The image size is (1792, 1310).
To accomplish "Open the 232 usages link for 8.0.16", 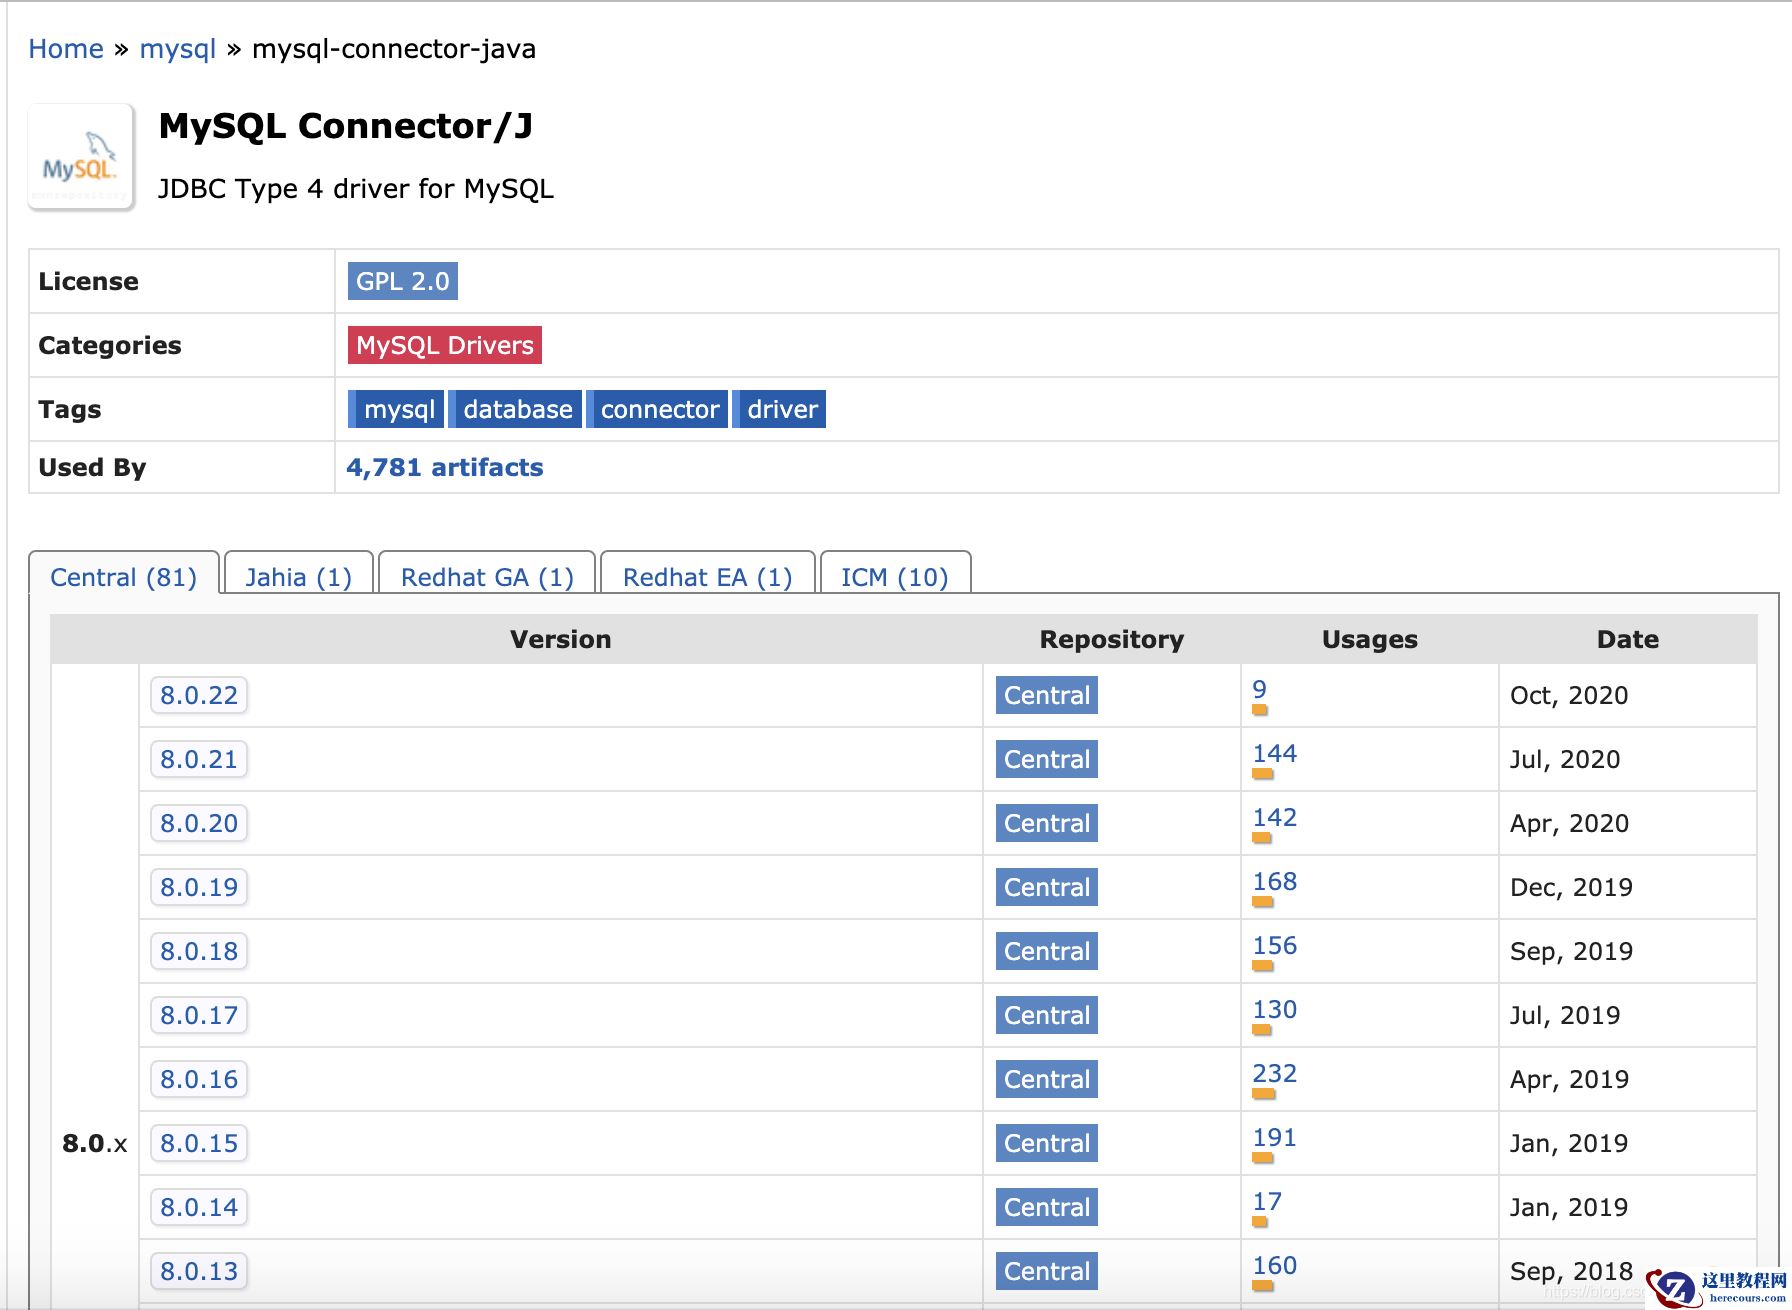I will (1275, 1073).
